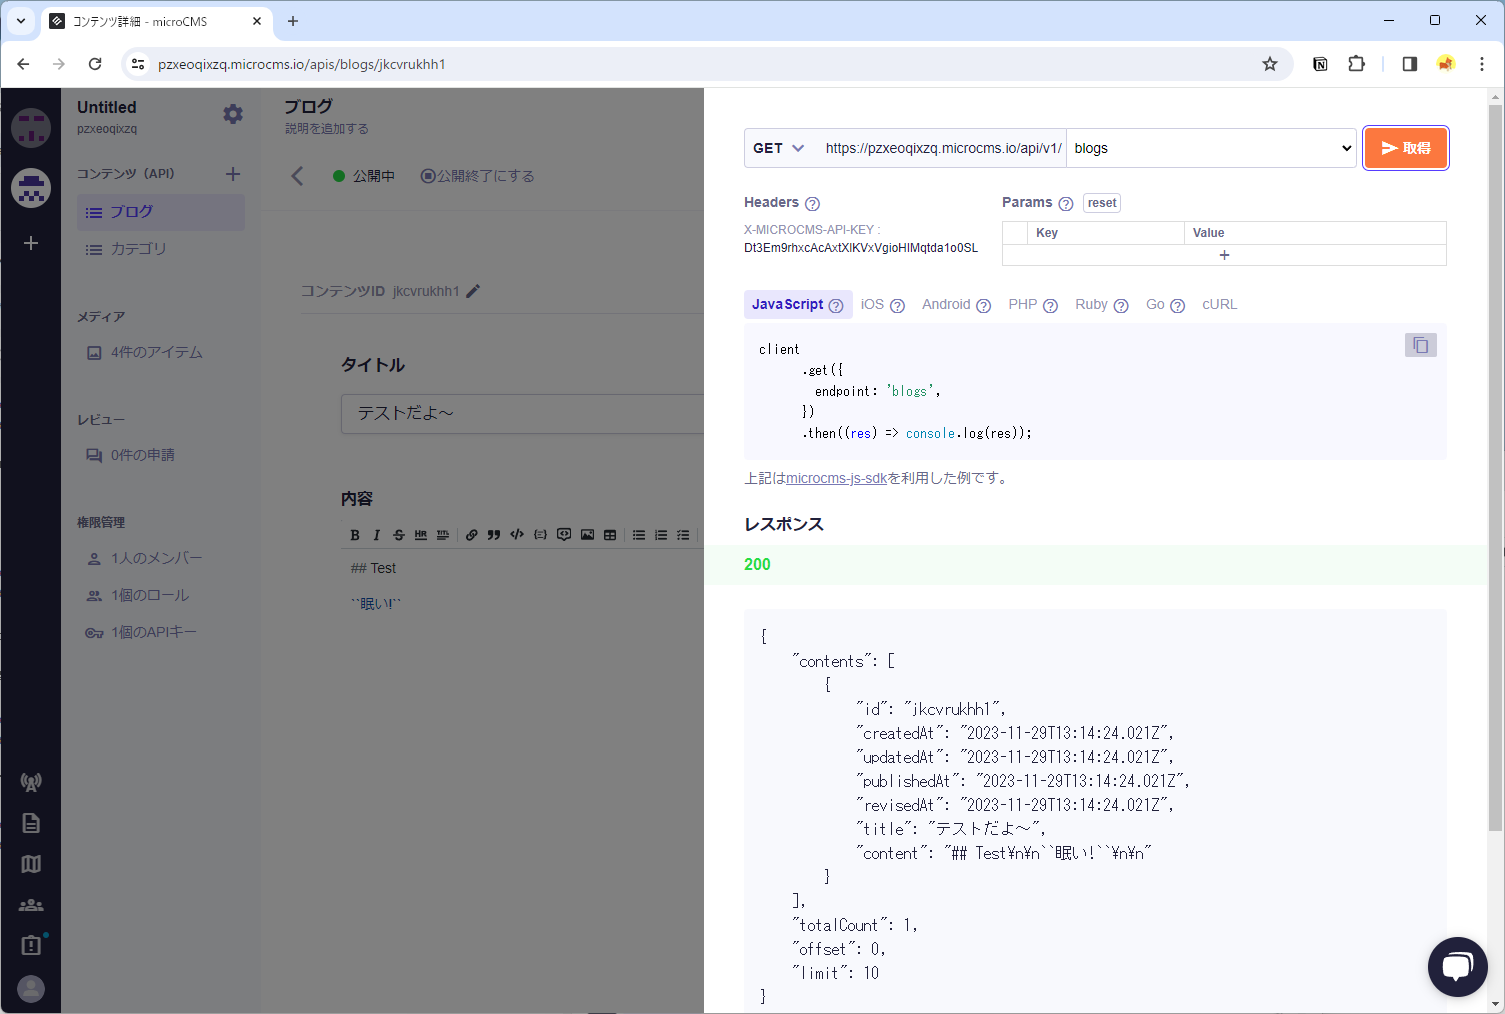This screenshot has height=1014, width=1505.
Task: Open the group people icon in the sidebar
Action: pyautogui.click(x=31, y=905)
